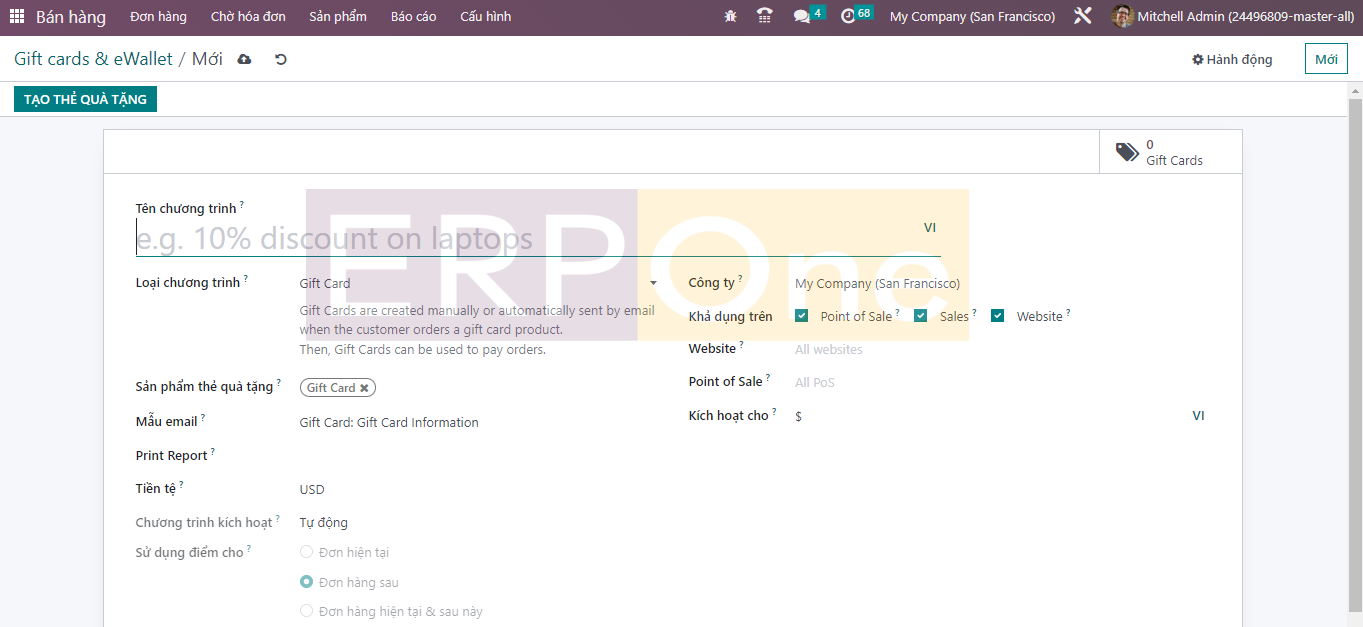
Task: Open the clock activities icon
Action: [849, 17]
